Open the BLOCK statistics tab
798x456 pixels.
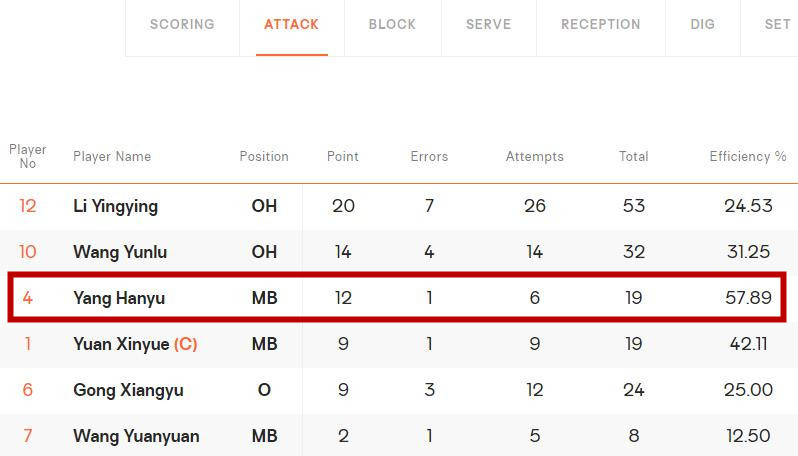click(x=392, y=24)
